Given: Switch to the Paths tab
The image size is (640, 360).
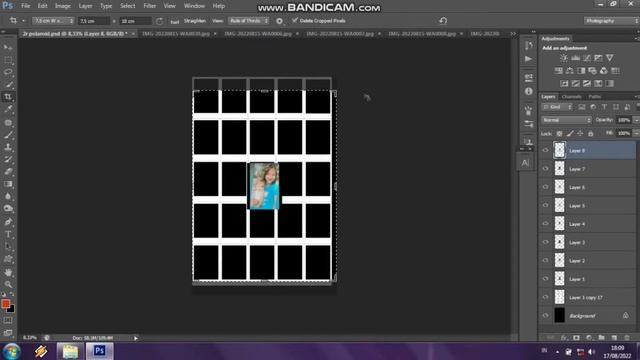Looking at the screenshot, I should pyautogui.click(x=594, y=97).
